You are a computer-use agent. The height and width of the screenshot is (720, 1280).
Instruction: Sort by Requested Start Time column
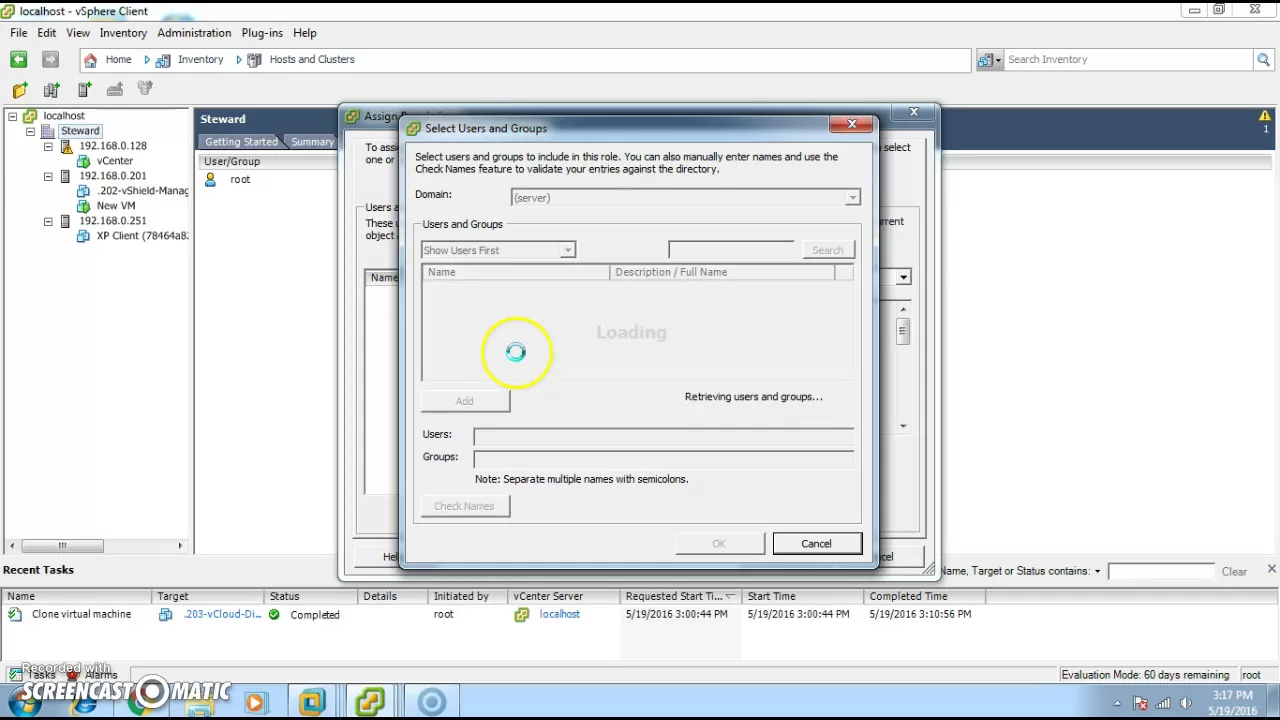680,596
